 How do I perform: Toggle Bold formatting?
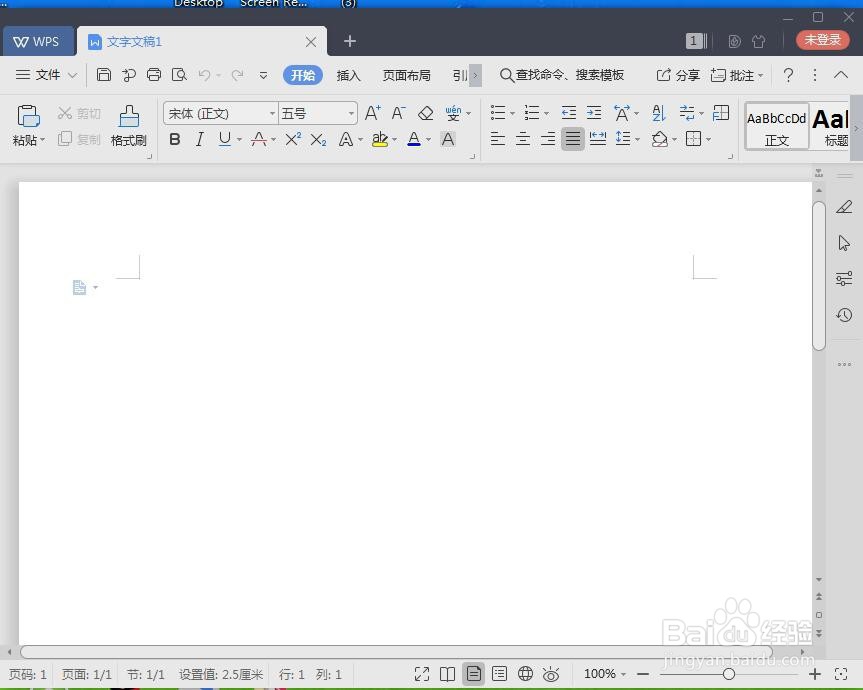174,139
